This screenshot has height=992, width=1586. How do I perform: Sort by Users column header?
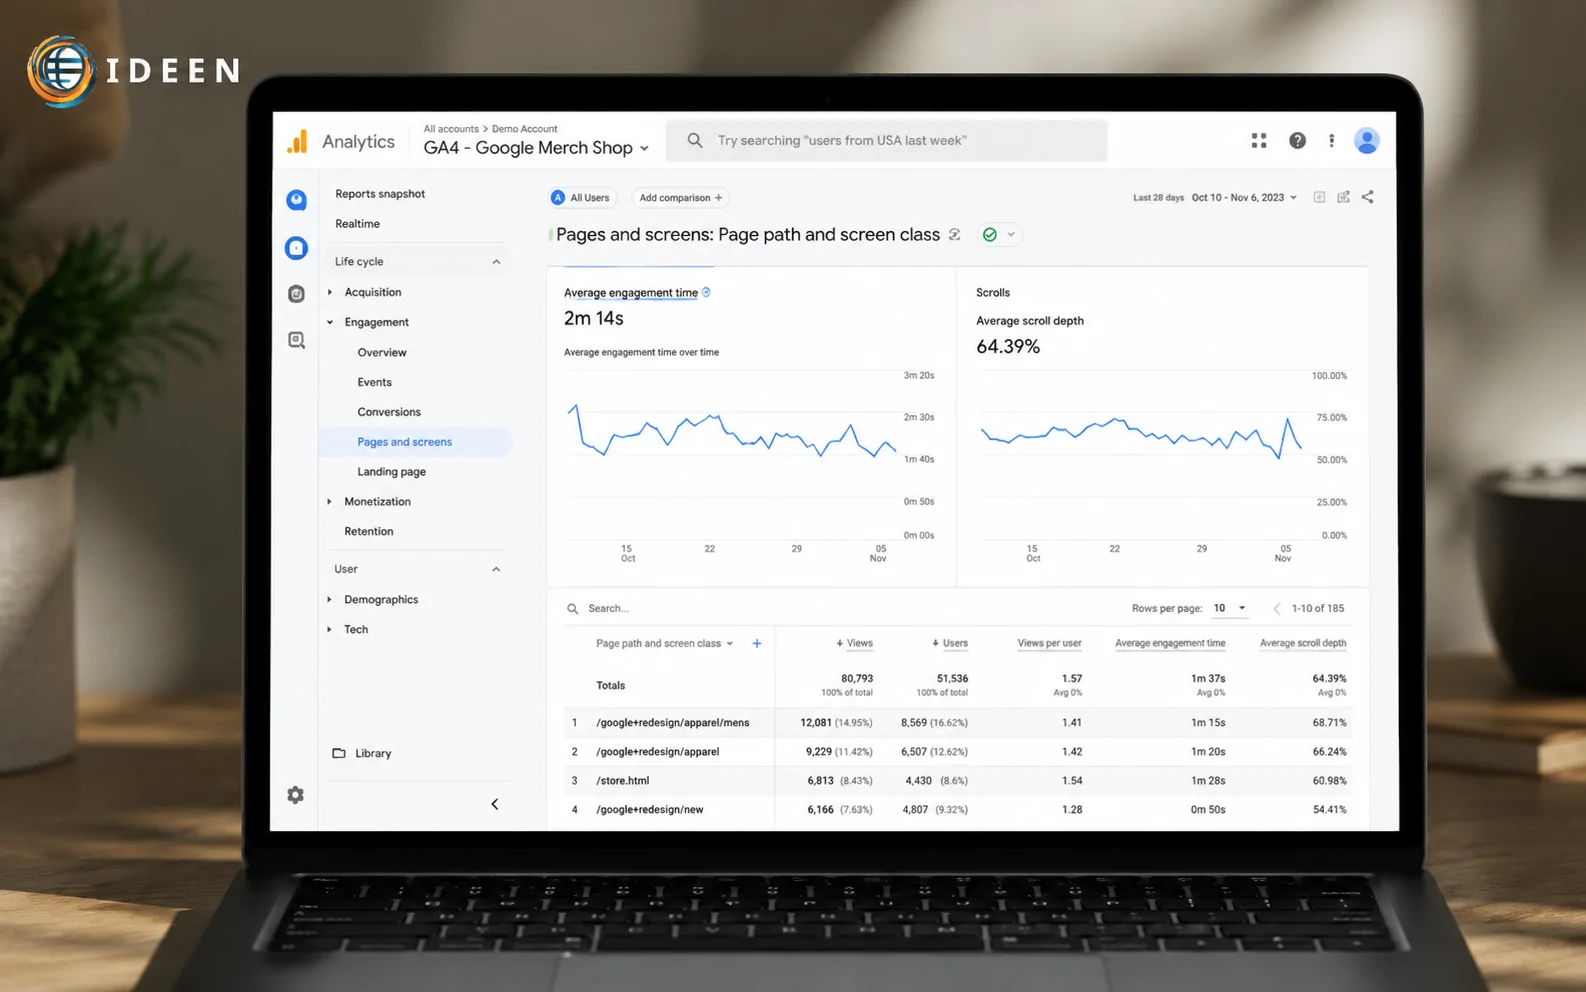[x=950, y=643]
